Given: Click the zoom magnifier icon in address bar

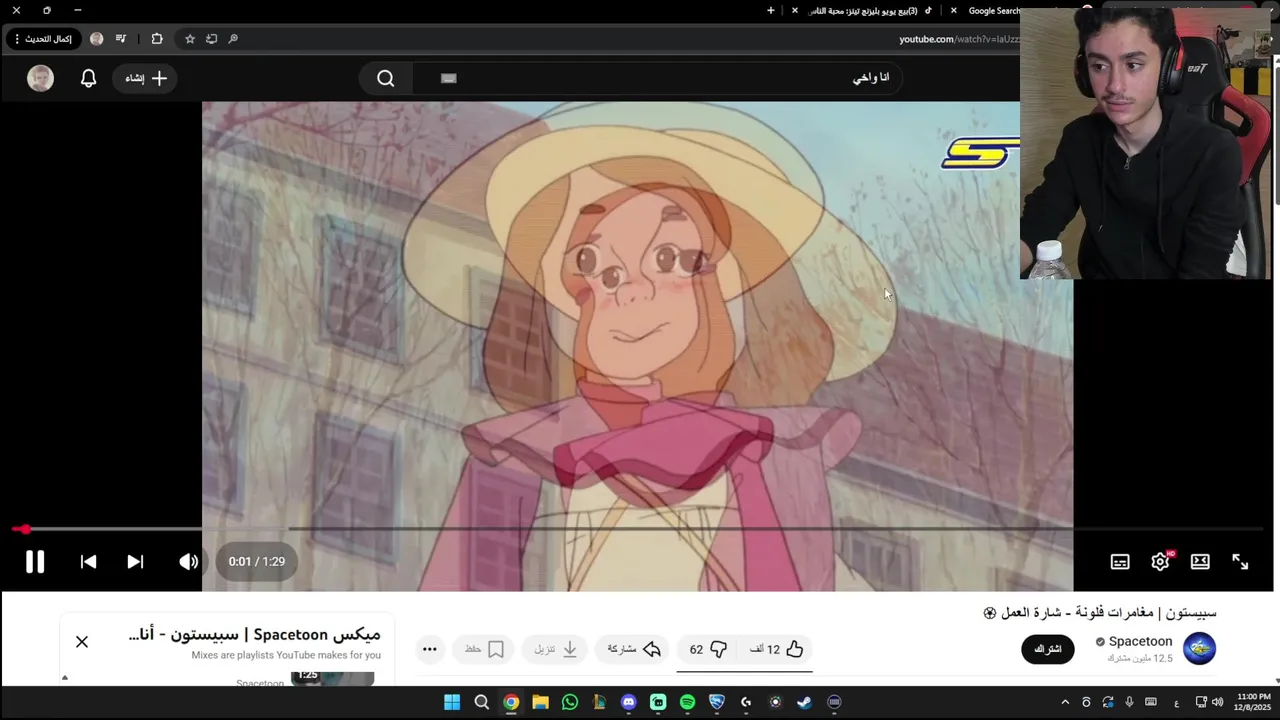Looking at the screenshot, I should click(233, 39).
